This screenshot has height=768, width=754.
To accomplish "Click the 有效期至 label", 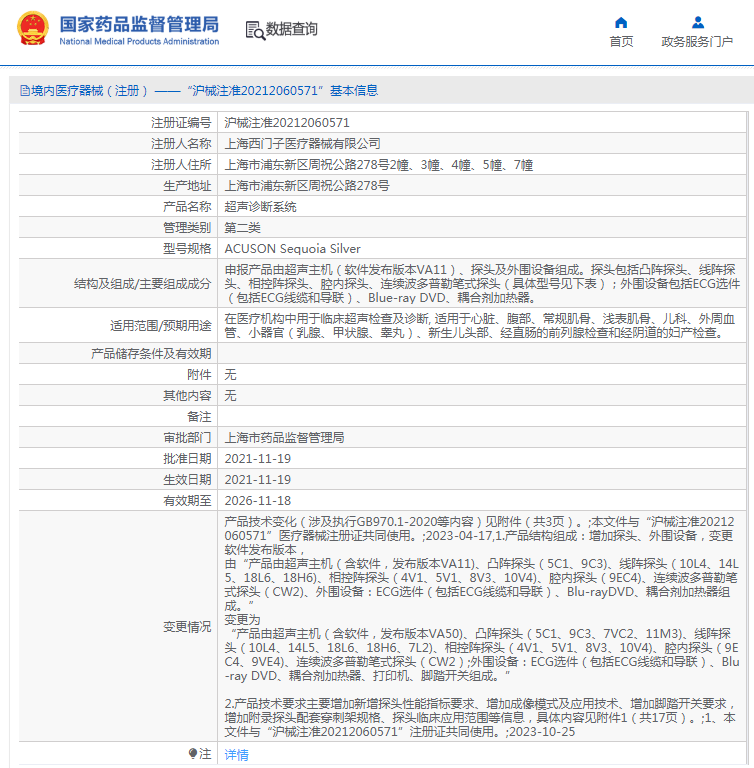I will click(187, 501).
